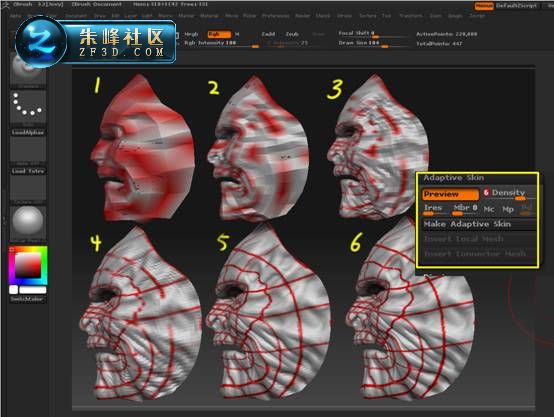Image resolution: width=554 pixels, height=417 pixels.
Task: Open the gray material sphere picker
Action: point(28,221)
